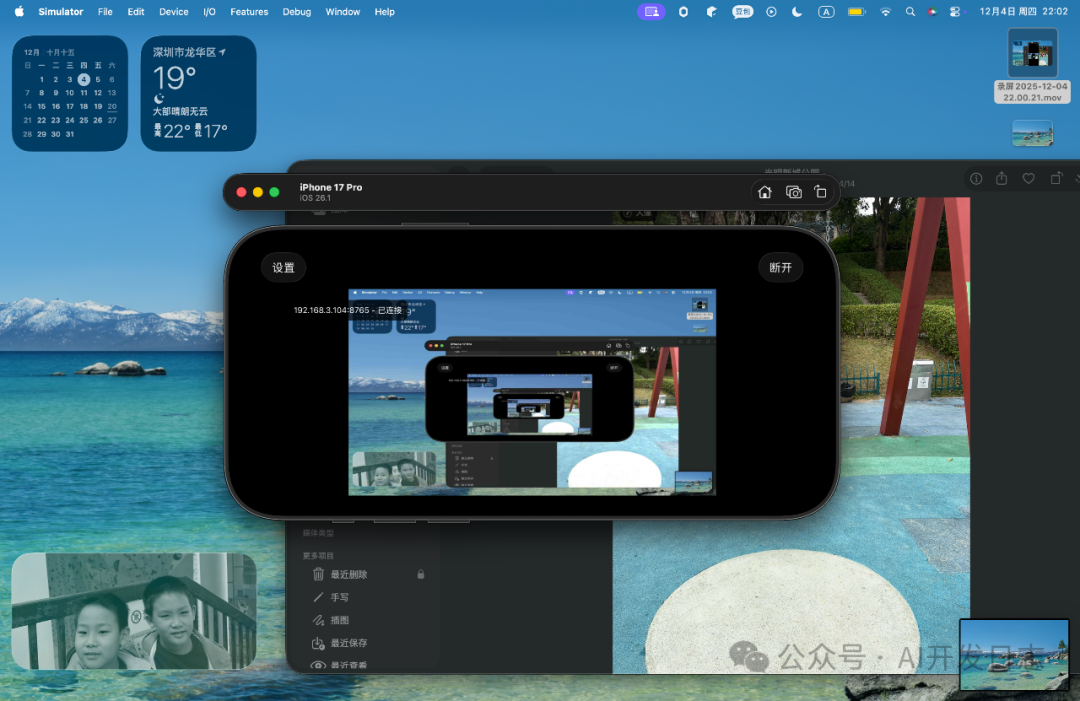1080x701 pixels.
Task: Rotate the simulated device with rotate icon
Action: (x=820, y=192)
